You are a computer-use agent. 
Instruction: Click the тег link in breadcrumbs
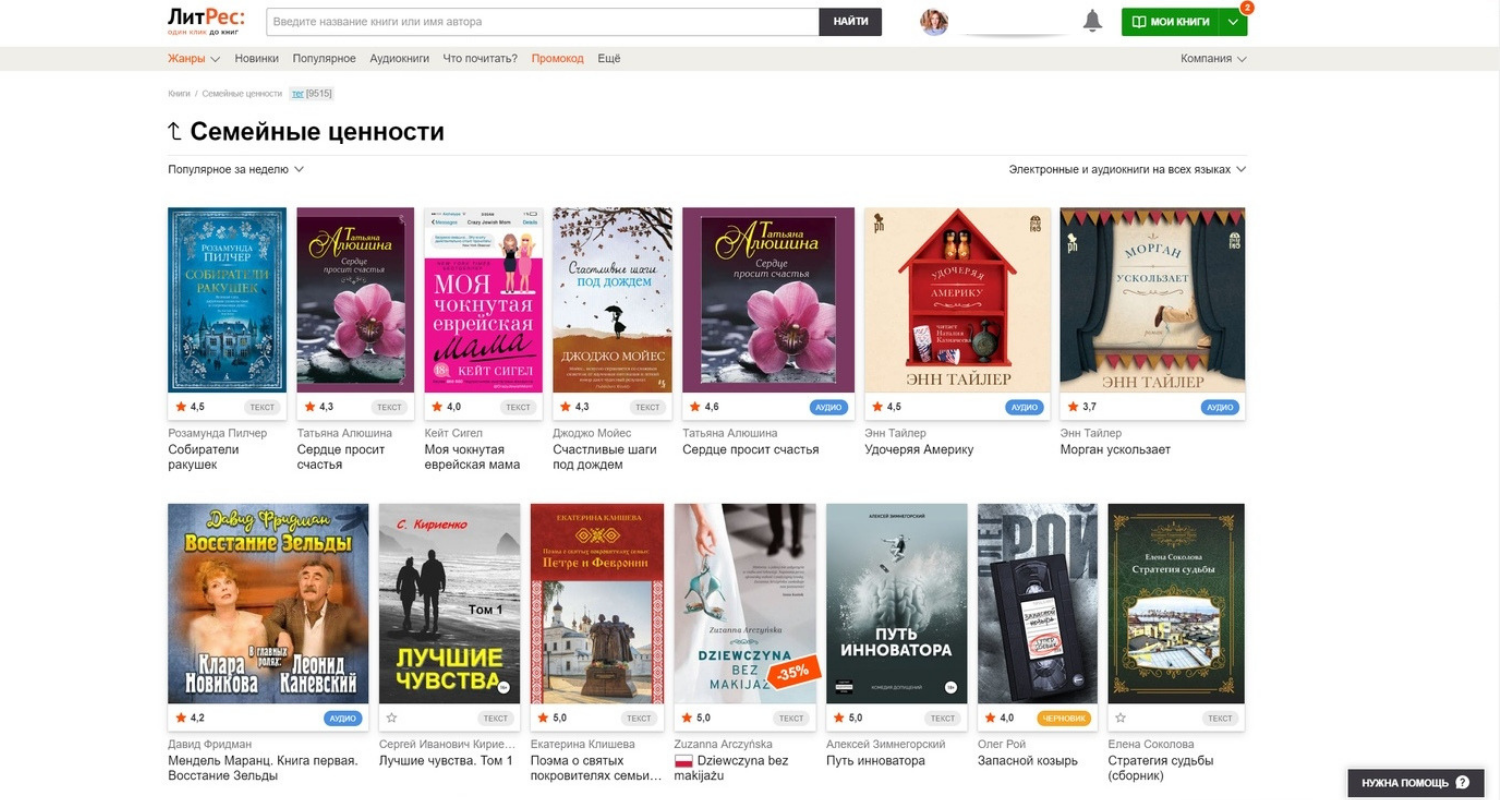(x=297, y=93)
